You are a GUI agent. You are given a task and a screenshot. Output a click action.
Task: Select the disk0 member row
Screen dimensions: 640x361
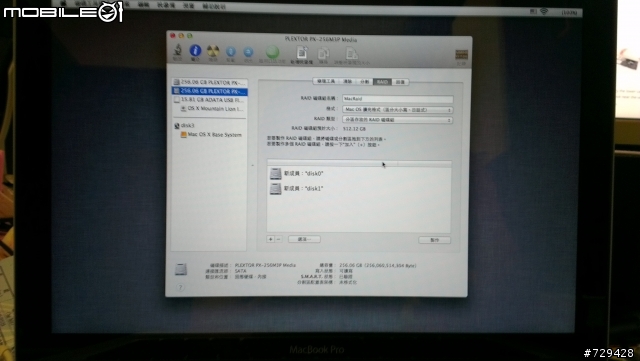pyautogui.click(x=359, y=174)
